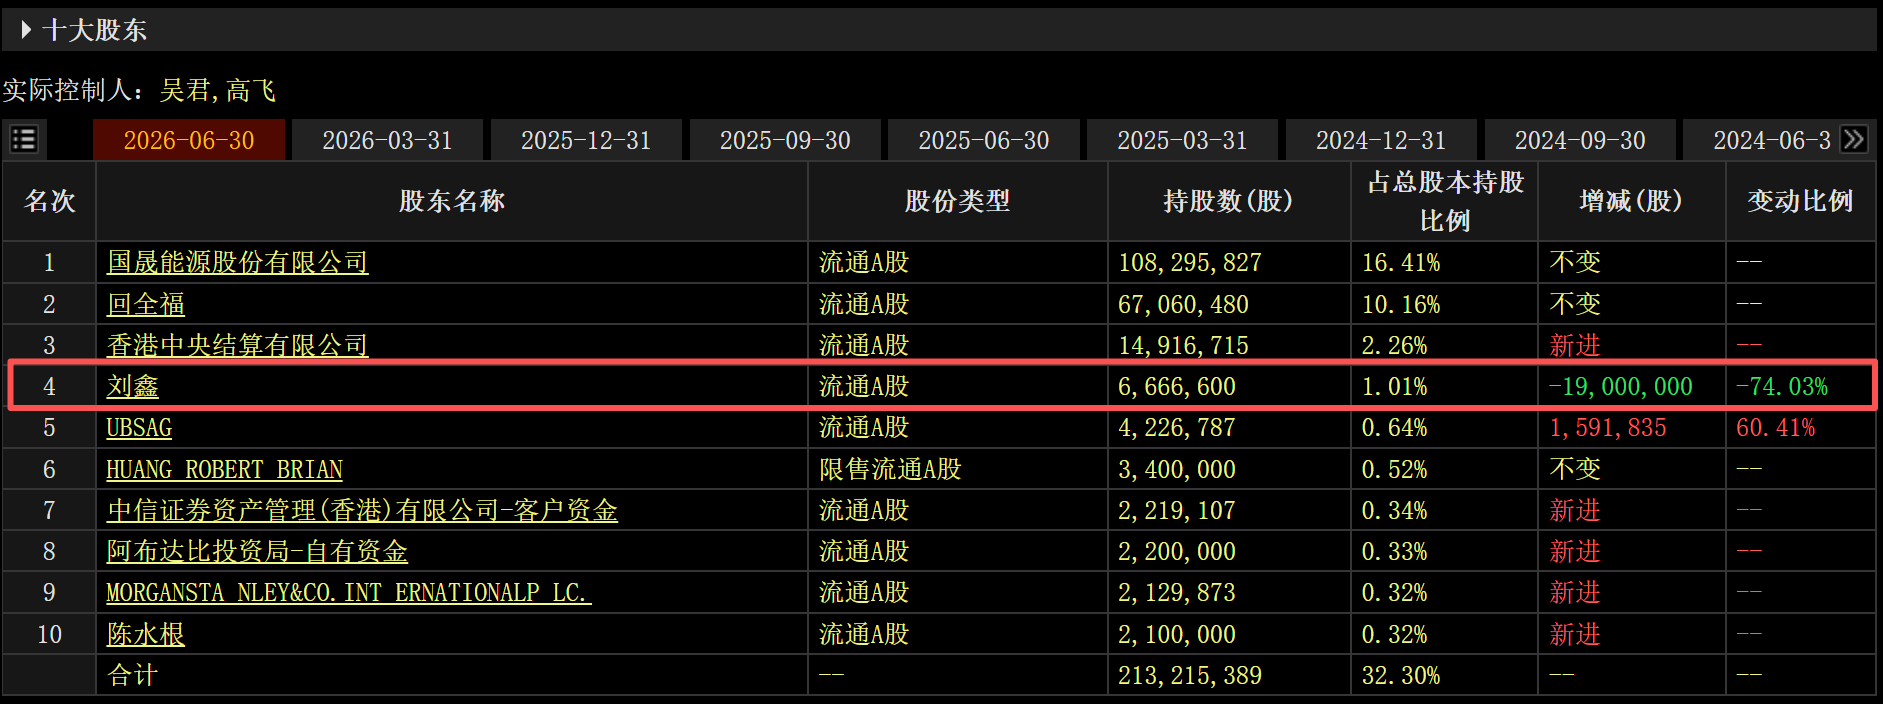The height and width of the screenshot is (704, 1883).
Task: Click the 10.16% ownership ratio
Action: click(x=1401, y=304)
